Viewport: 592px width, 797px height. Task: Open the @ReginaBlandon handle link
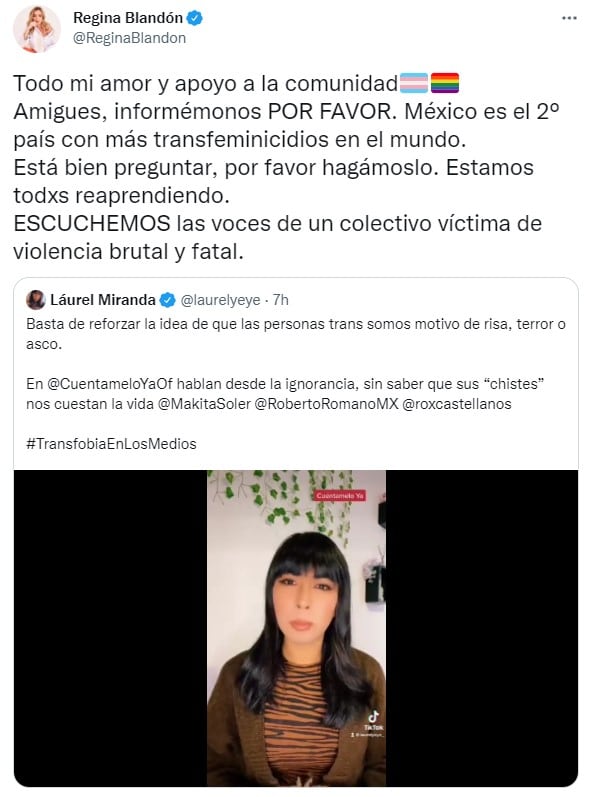coord(129,38)
